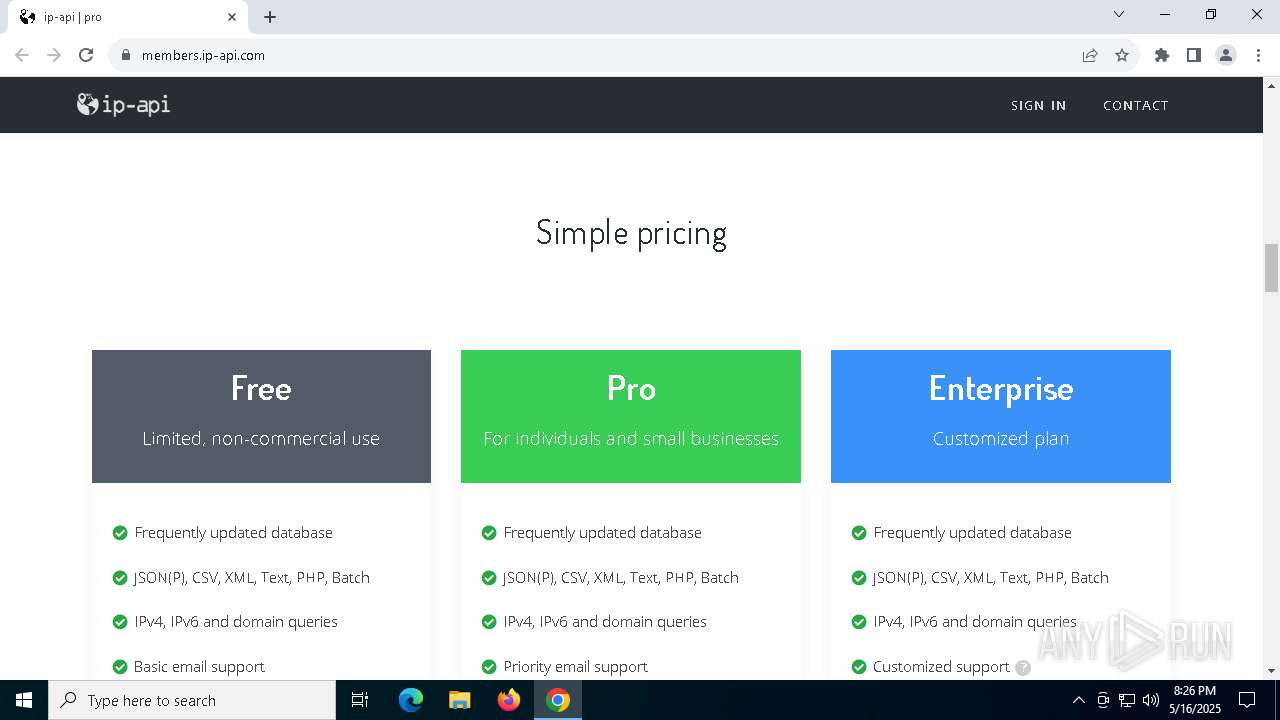The width and height of the screenshot is (1280, 720).
Task: Click 'Customized plan' subtitle
Action: (1001, 438)
